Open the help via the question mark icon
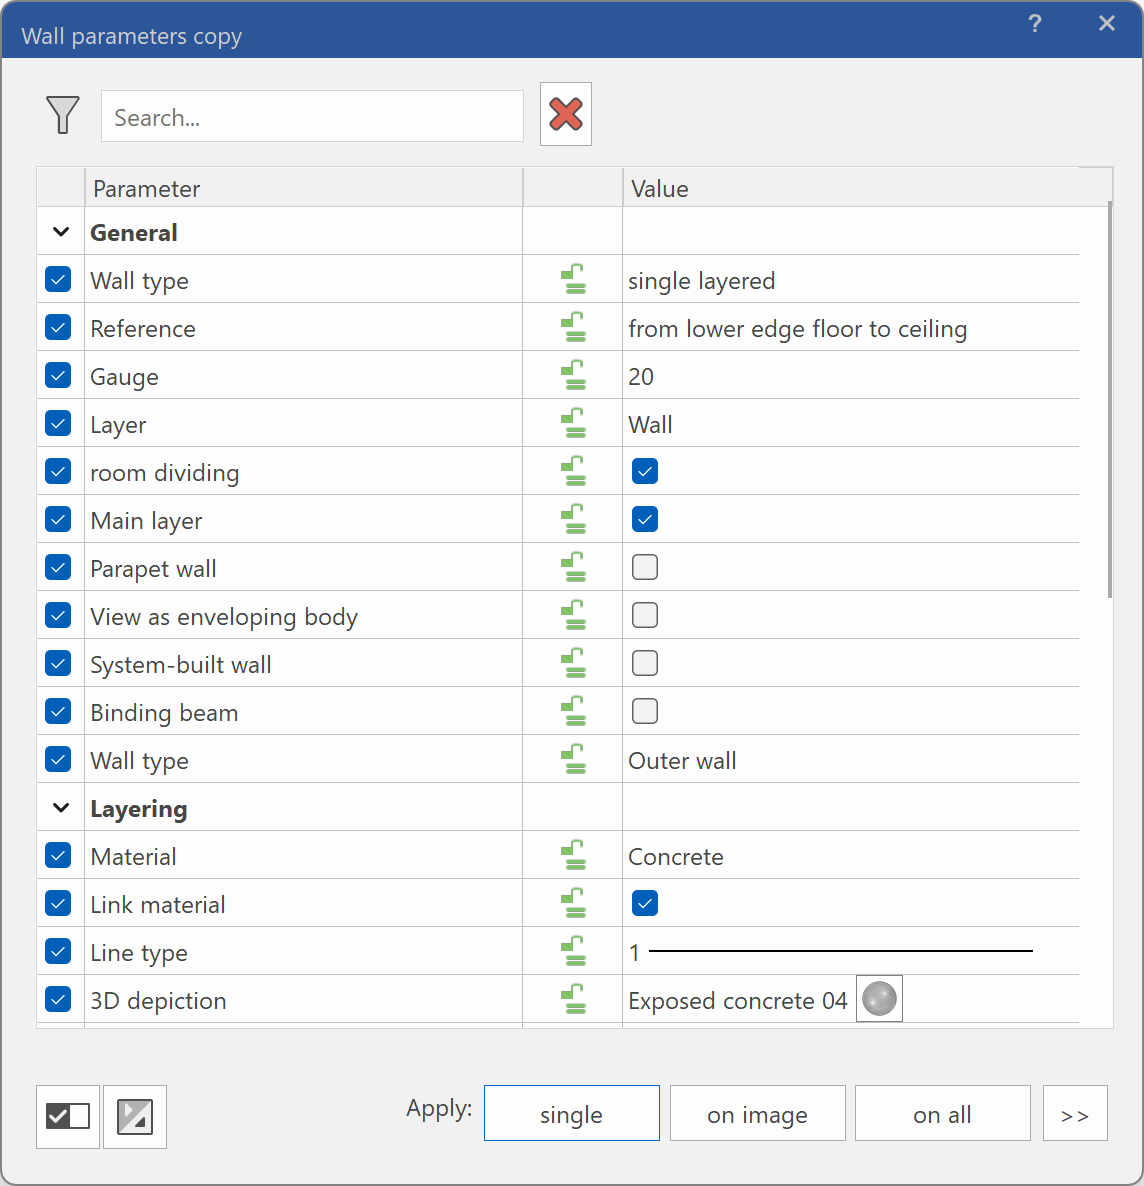The height and width of the screenshot is (1186, 1144). coord(1035,23)
